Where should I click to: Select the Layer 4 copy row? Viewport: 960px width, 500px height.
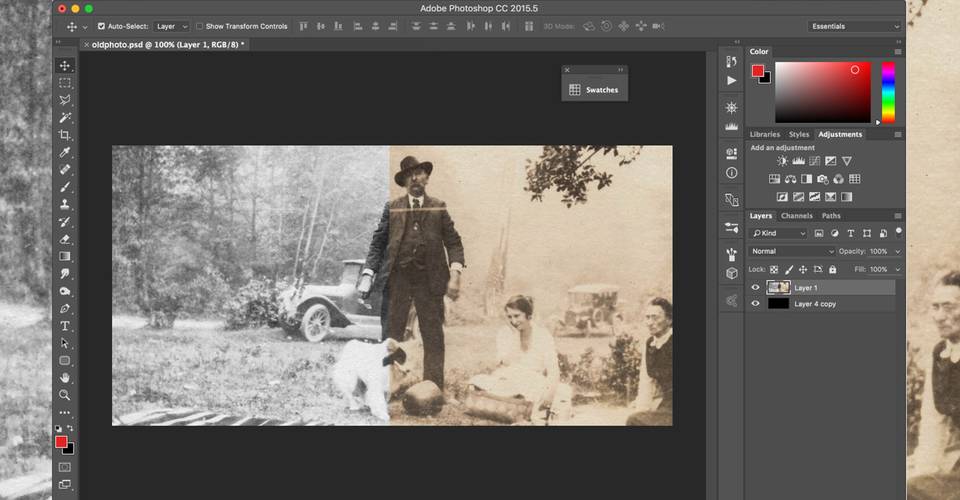tap(821, 304)
